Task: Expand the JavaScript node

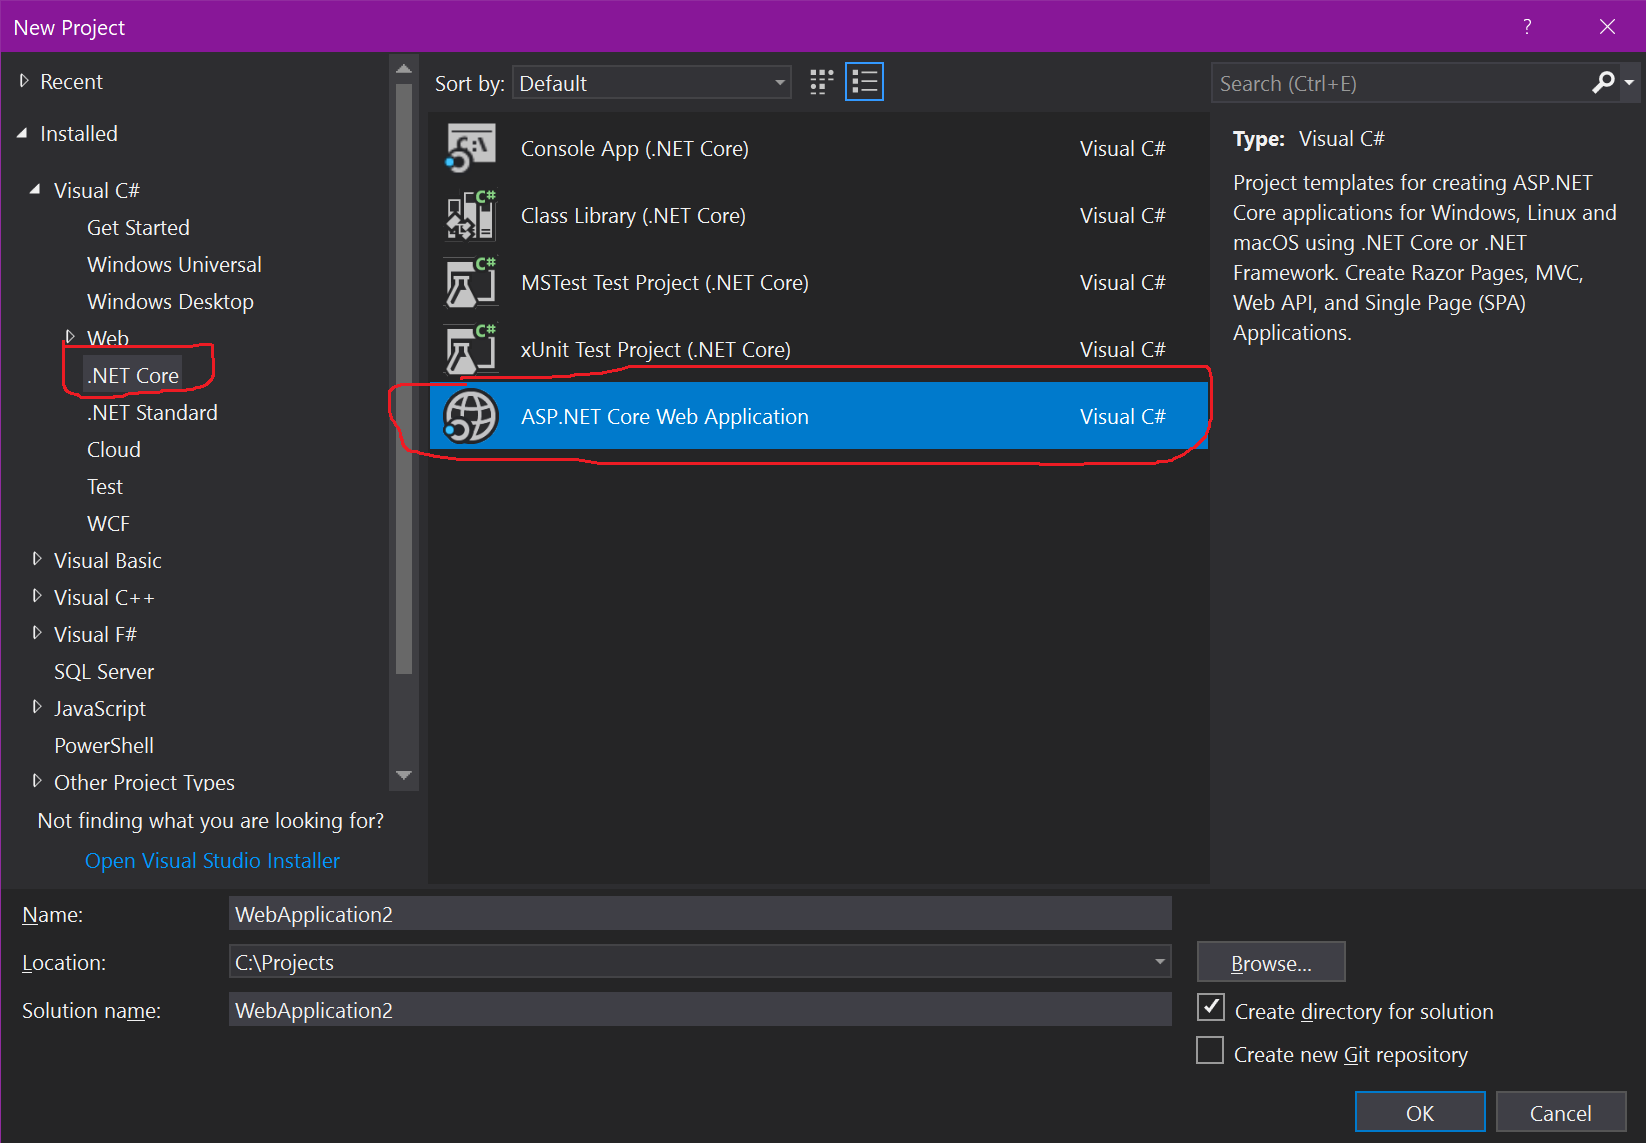Action: [37, 707]
